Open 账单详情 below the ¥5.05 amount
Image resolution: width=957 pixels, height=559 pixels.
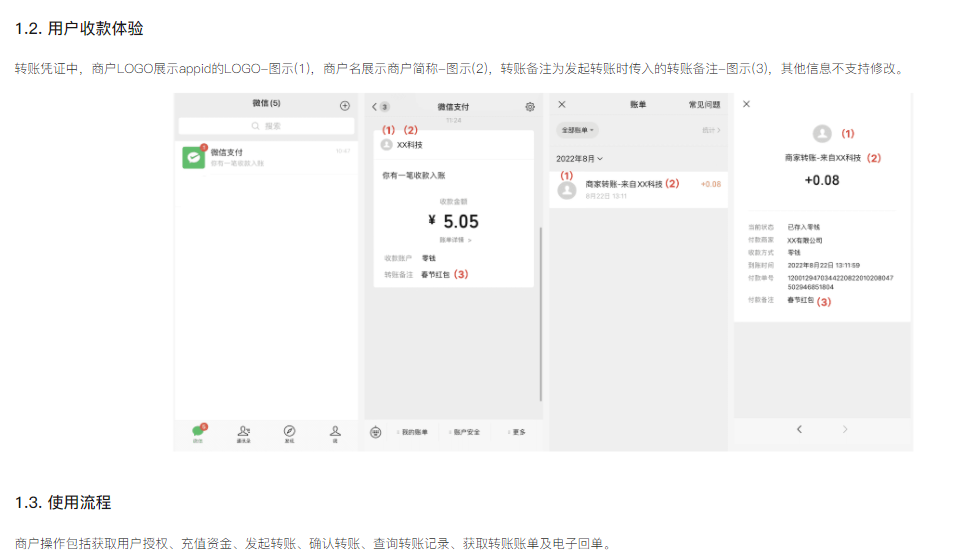click(455, 240)
